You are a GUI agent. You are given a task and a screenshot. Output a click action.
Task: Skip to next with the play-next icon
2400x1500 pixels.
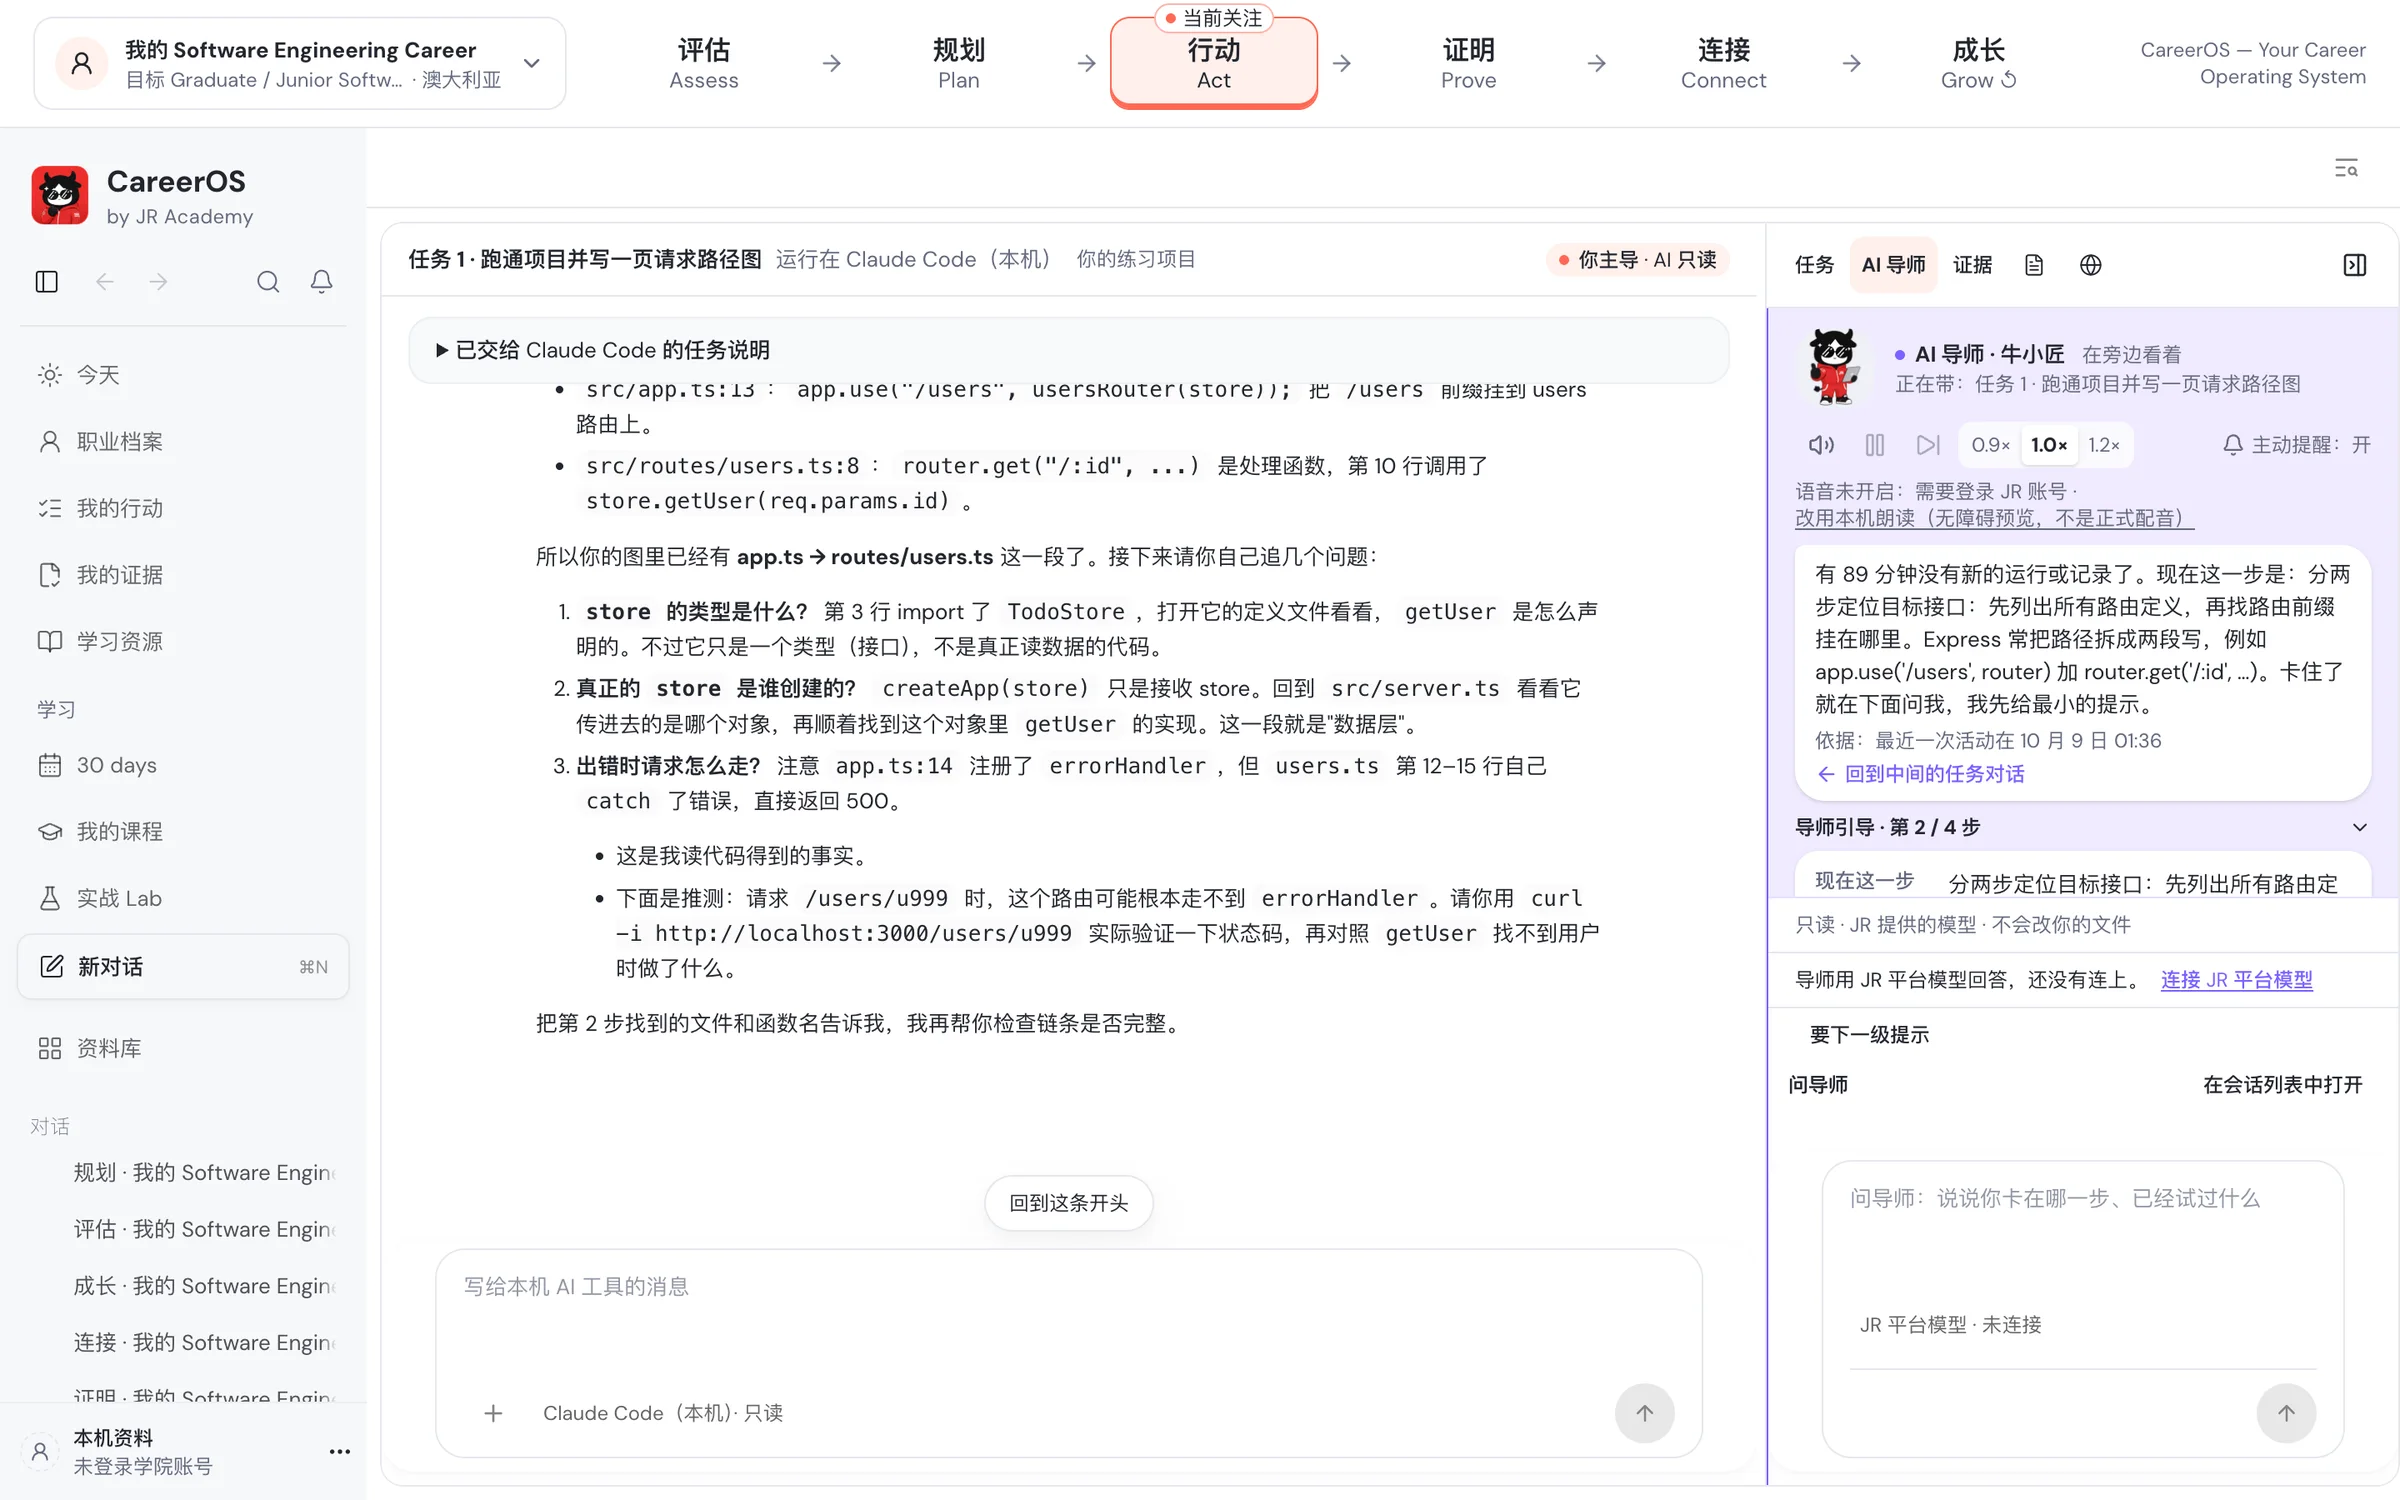[1928, 445]
